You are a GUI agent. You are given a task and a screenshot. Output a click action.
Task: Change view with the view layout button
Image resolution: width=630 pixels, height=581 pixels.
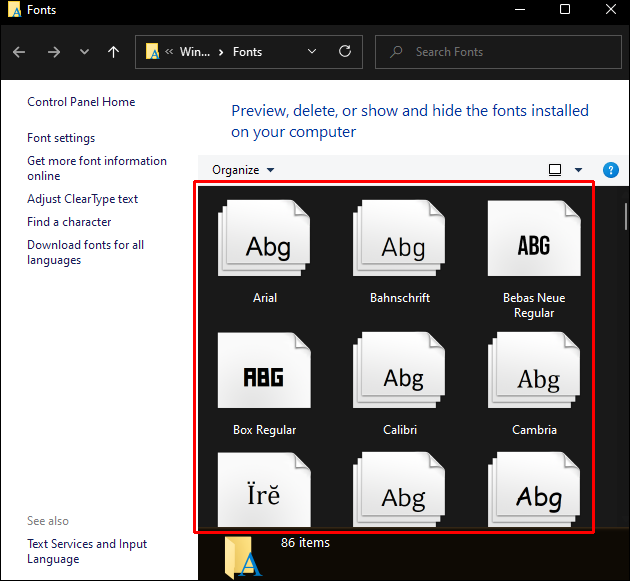(x=555, y=170)
